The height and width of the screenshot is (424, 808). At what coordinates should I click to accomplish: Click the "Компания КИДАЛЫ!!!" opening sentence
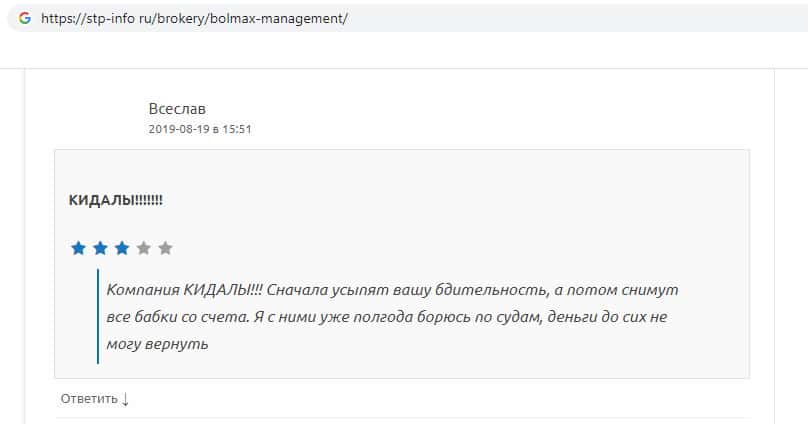click(x=185, y=289)
